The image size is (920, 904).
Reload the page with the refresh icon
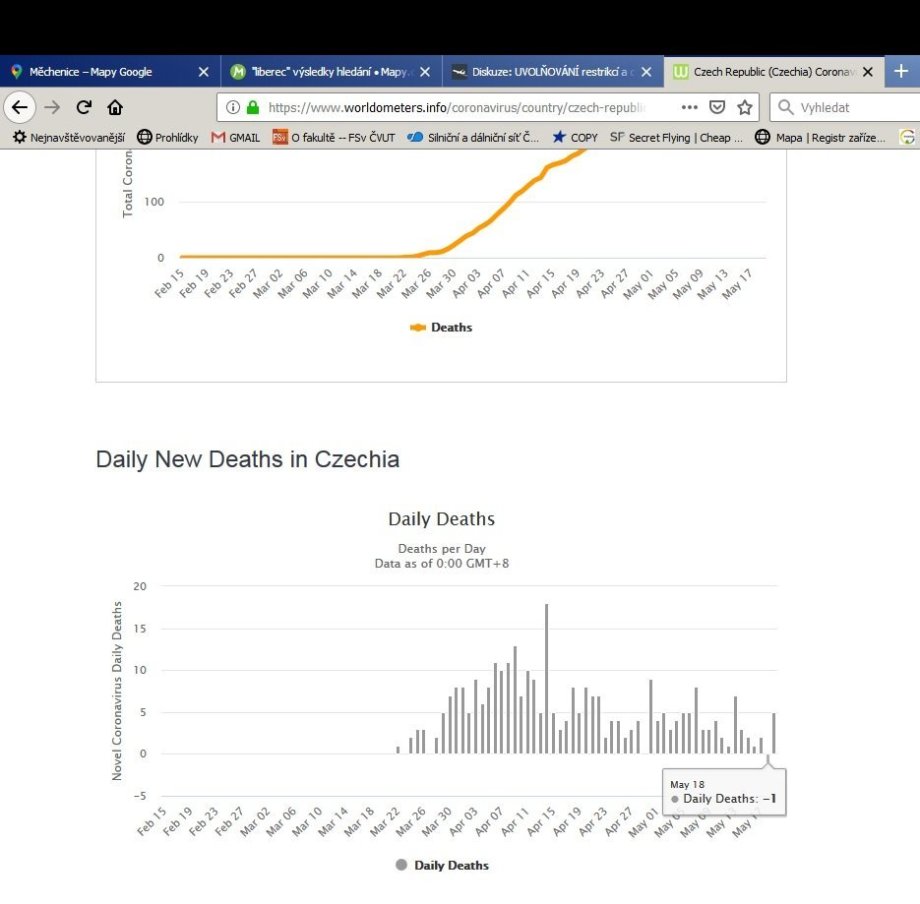(x=84, y=107)
